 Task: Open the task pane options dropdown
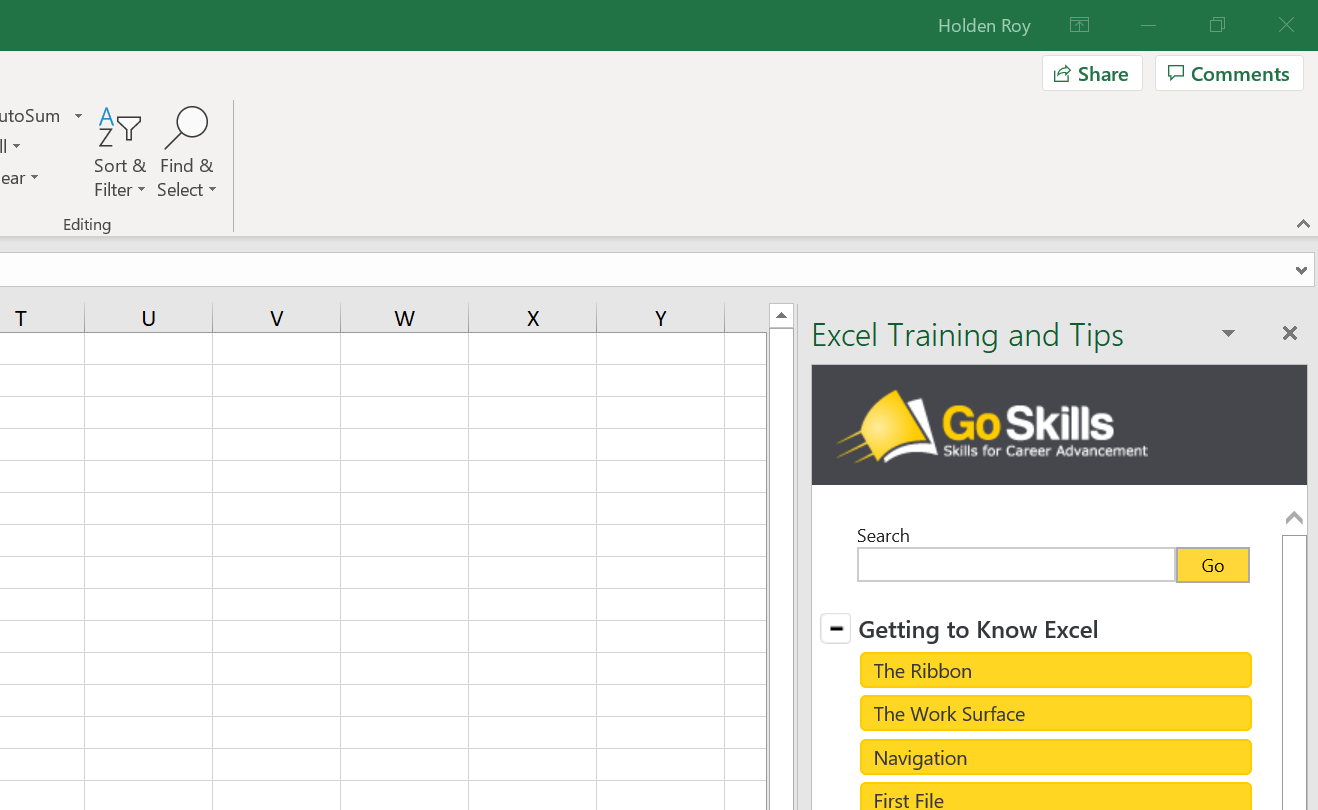coord(1228,334)
